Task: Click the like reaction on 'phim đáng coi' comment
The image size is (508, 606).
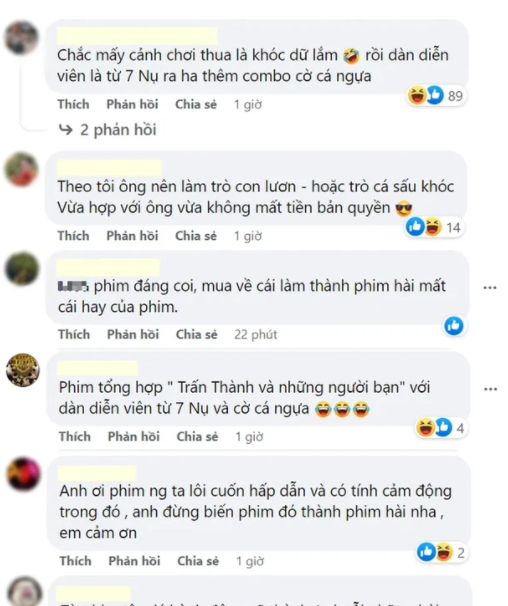Action: click(454, 326)
